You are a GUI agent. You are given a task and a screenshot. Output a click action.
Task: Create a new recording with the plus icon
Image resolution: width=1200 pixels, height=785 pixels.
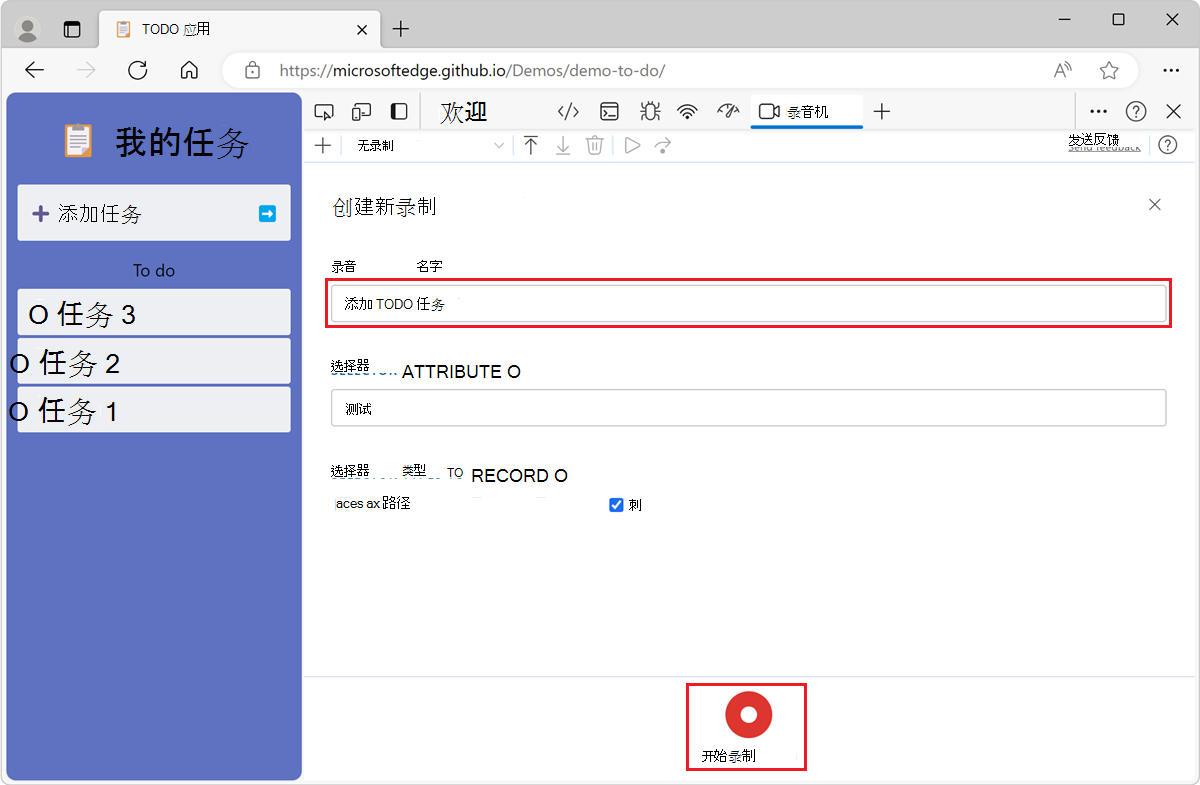coord(322,145)
